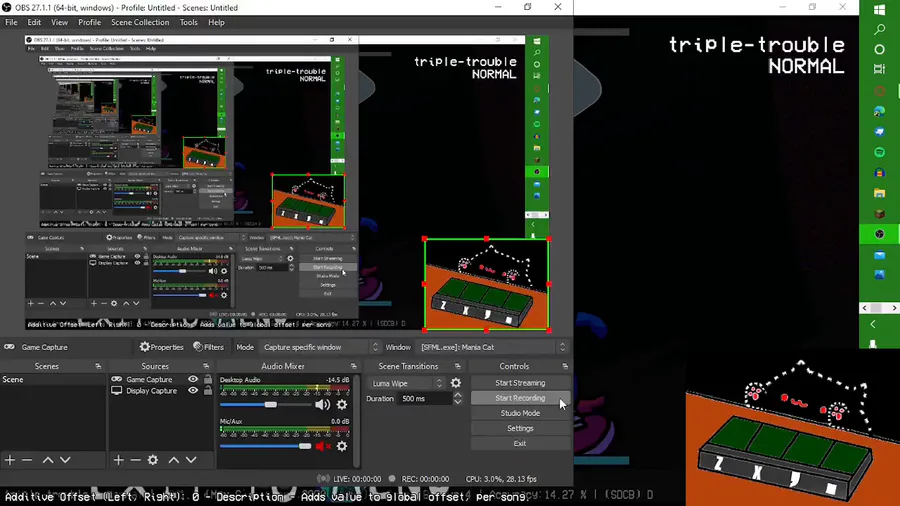Add a new scene with plus icon

(x=10, y=460)
